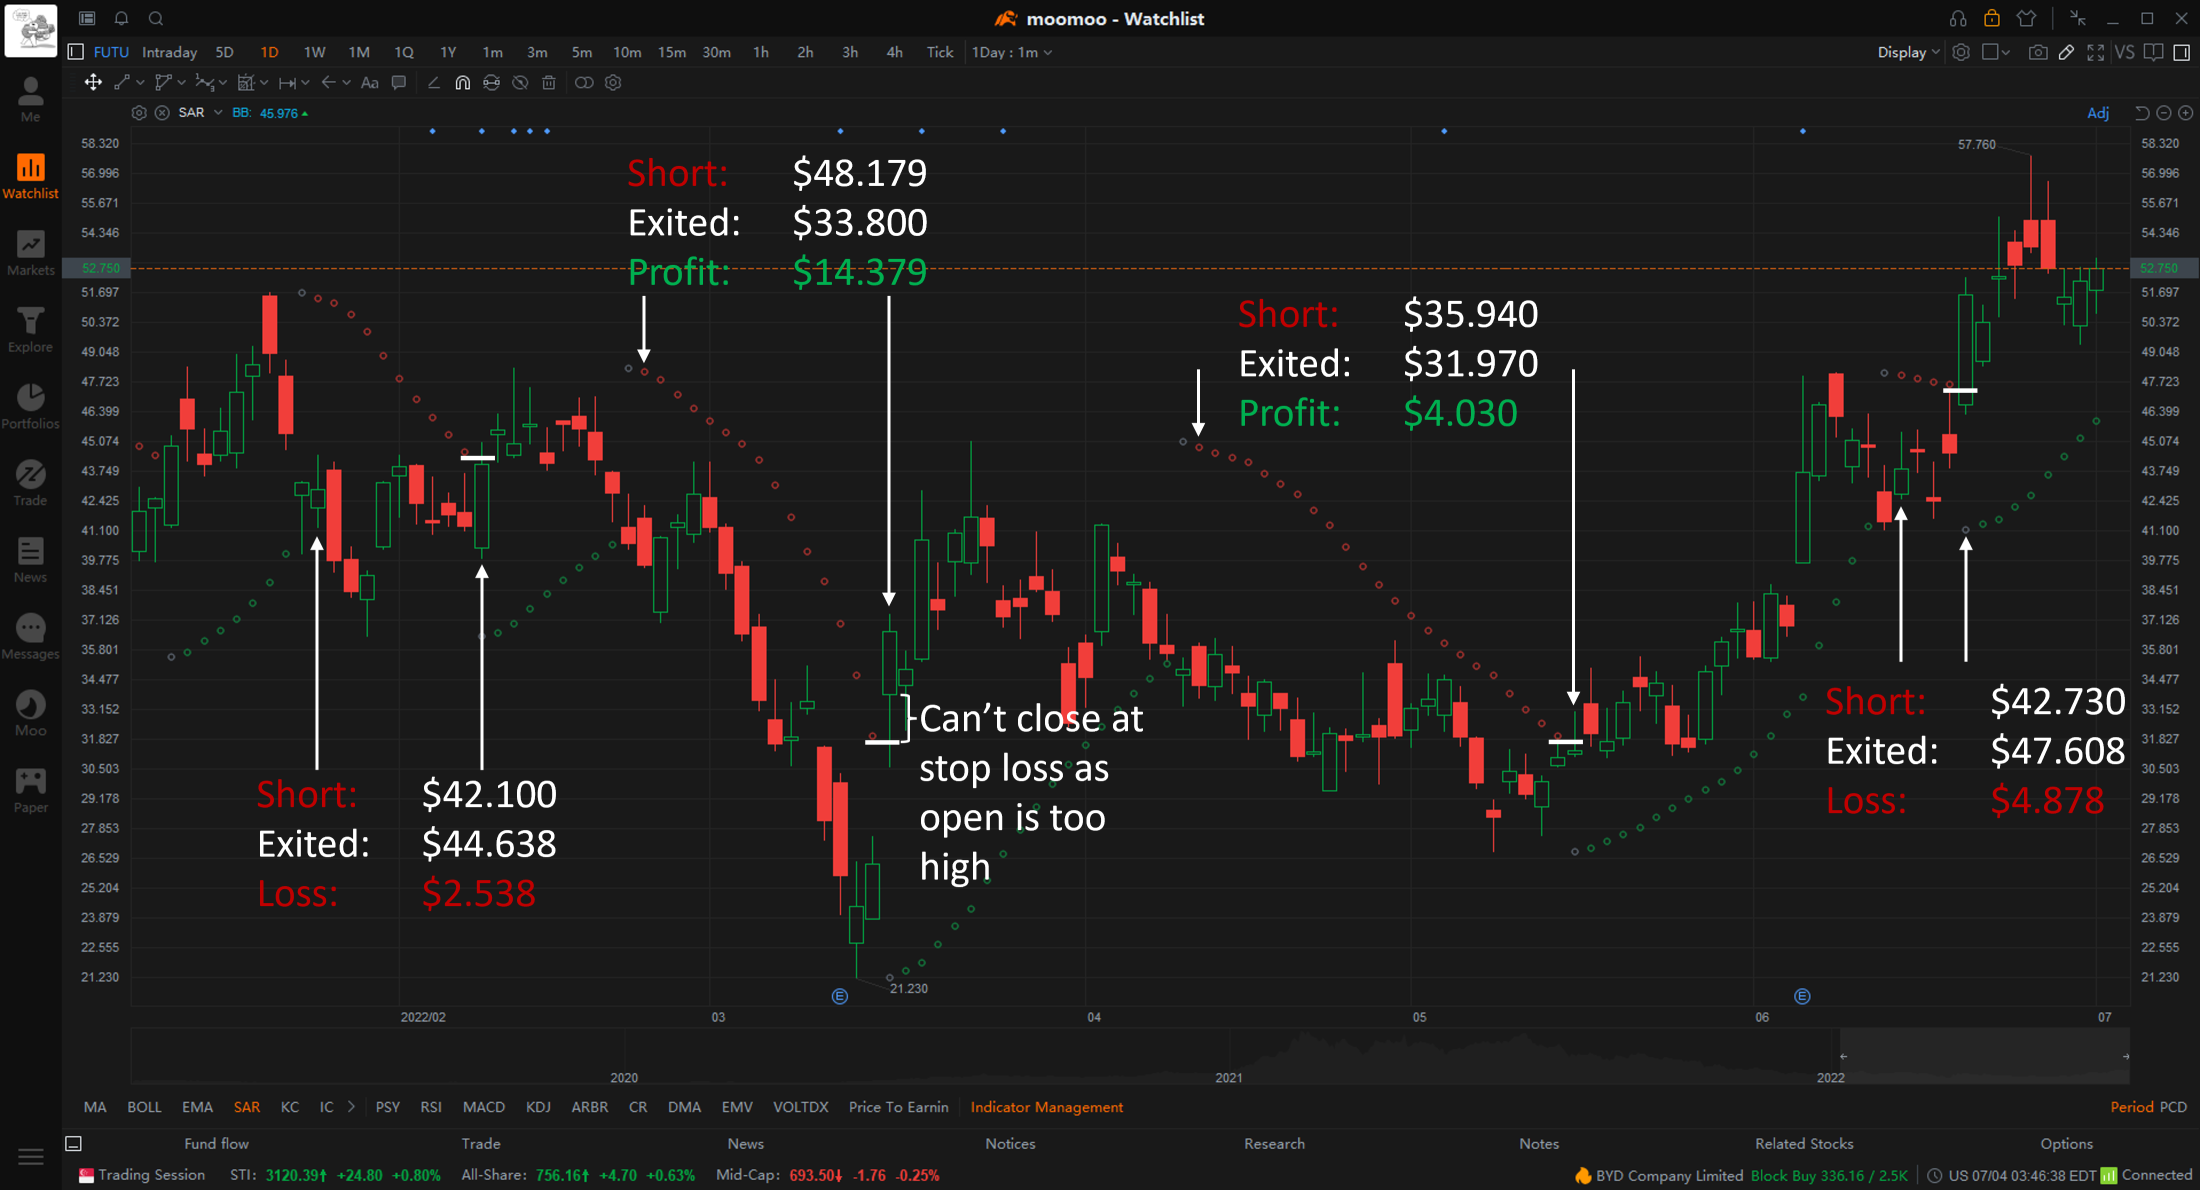Expand the Display options dropdown
Screen dimensions: 2200x1190
coord(1906,52)
